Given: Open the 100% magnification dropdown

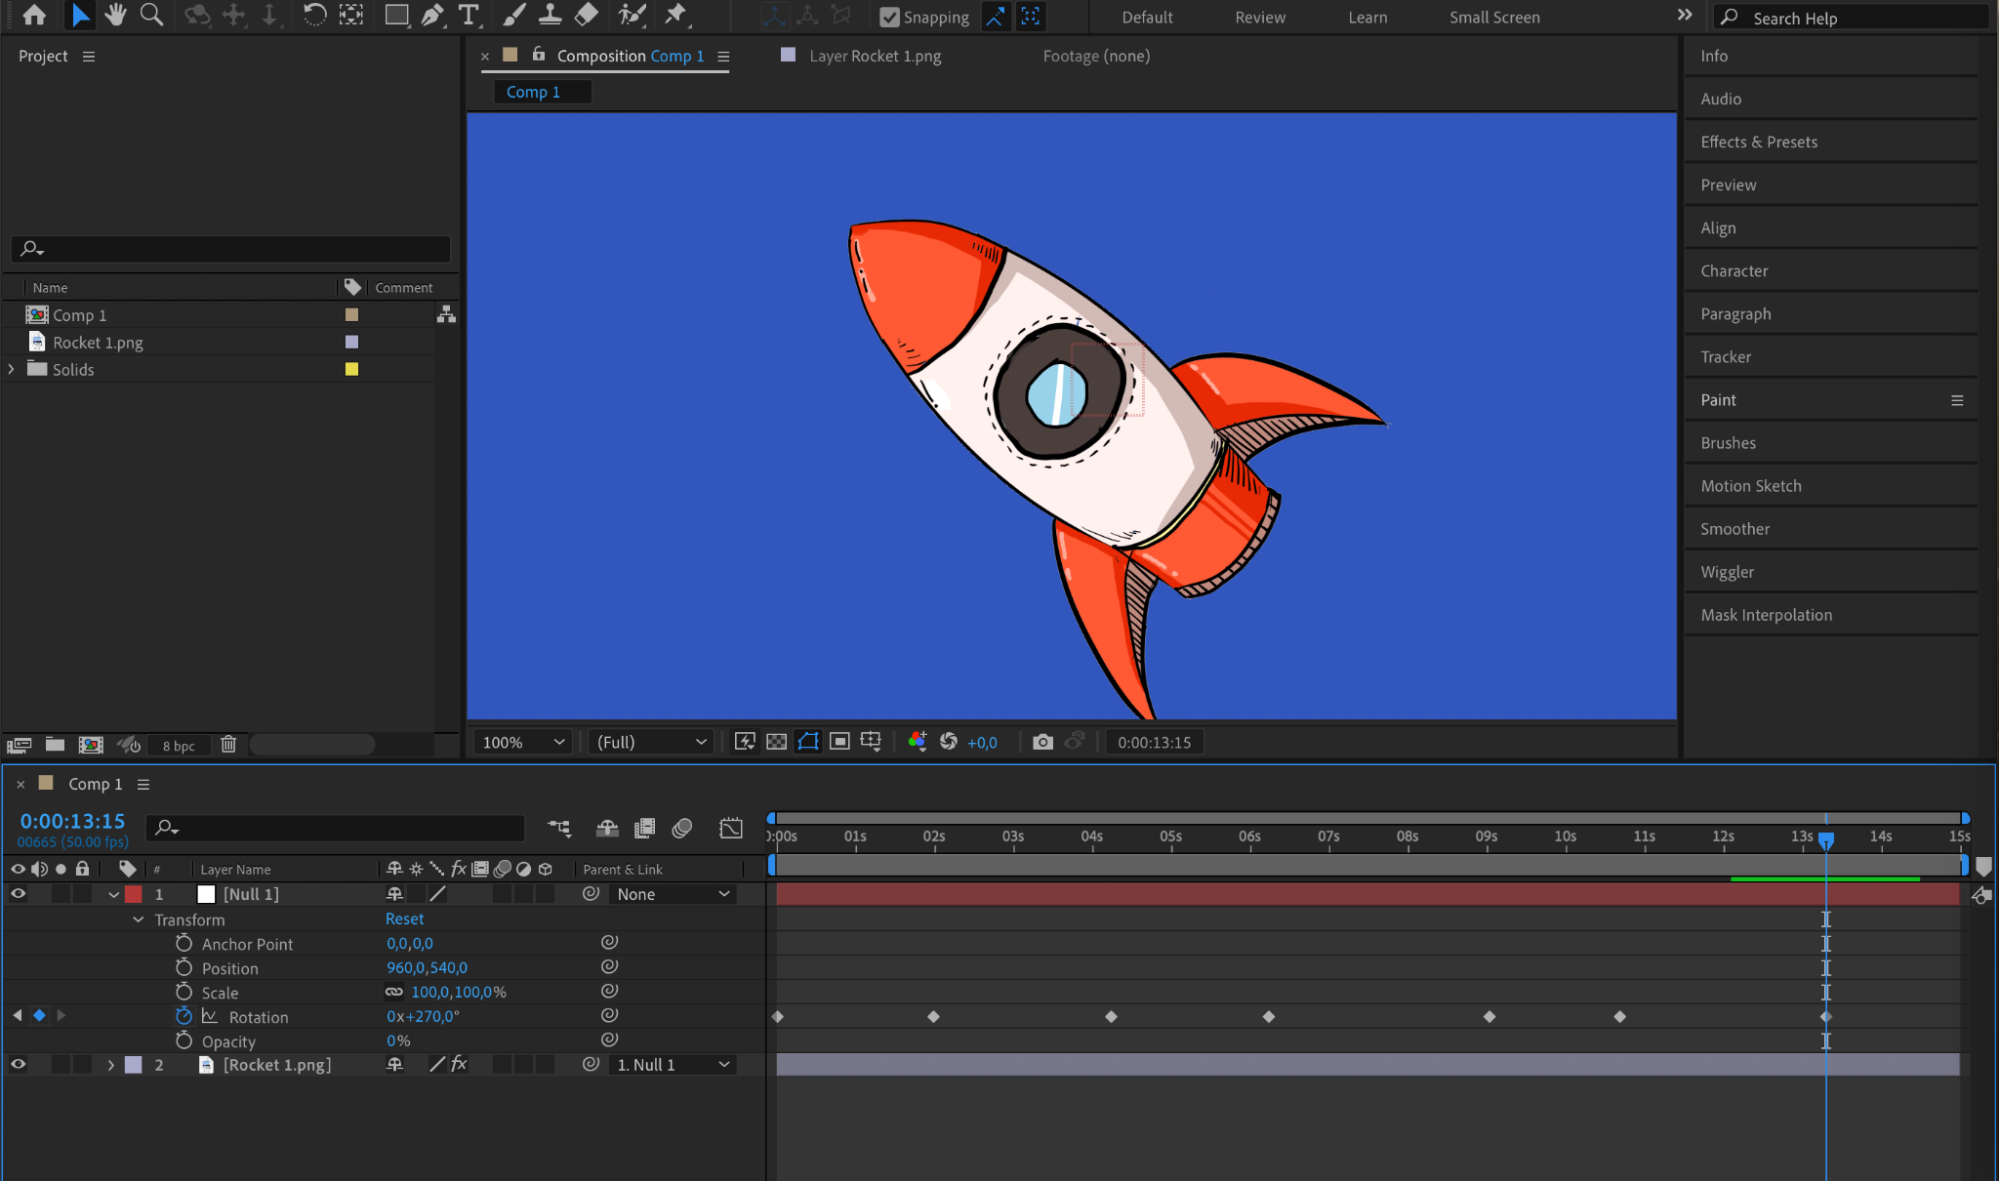Looking at the screenshot, I should (x=524, y=742).
